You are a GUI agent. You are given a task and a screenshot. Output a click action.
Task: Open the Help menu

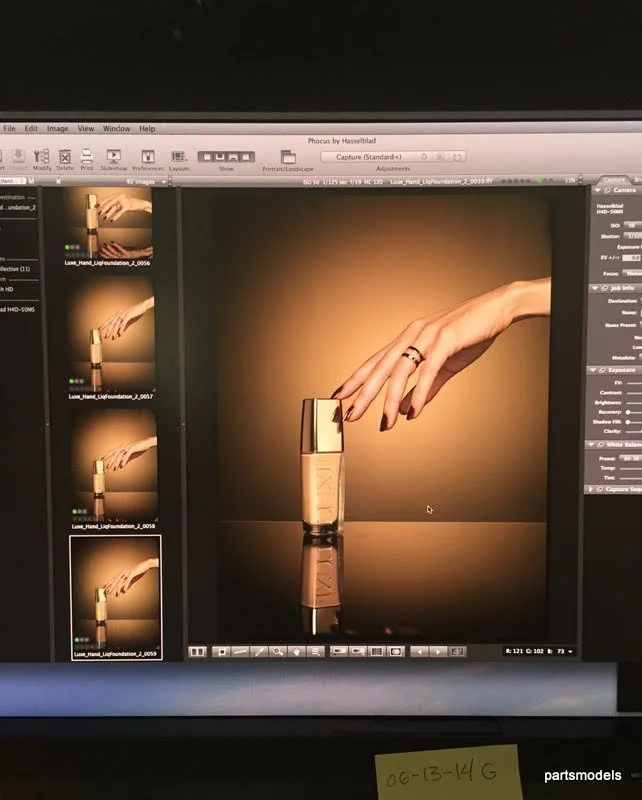point(147,129)
